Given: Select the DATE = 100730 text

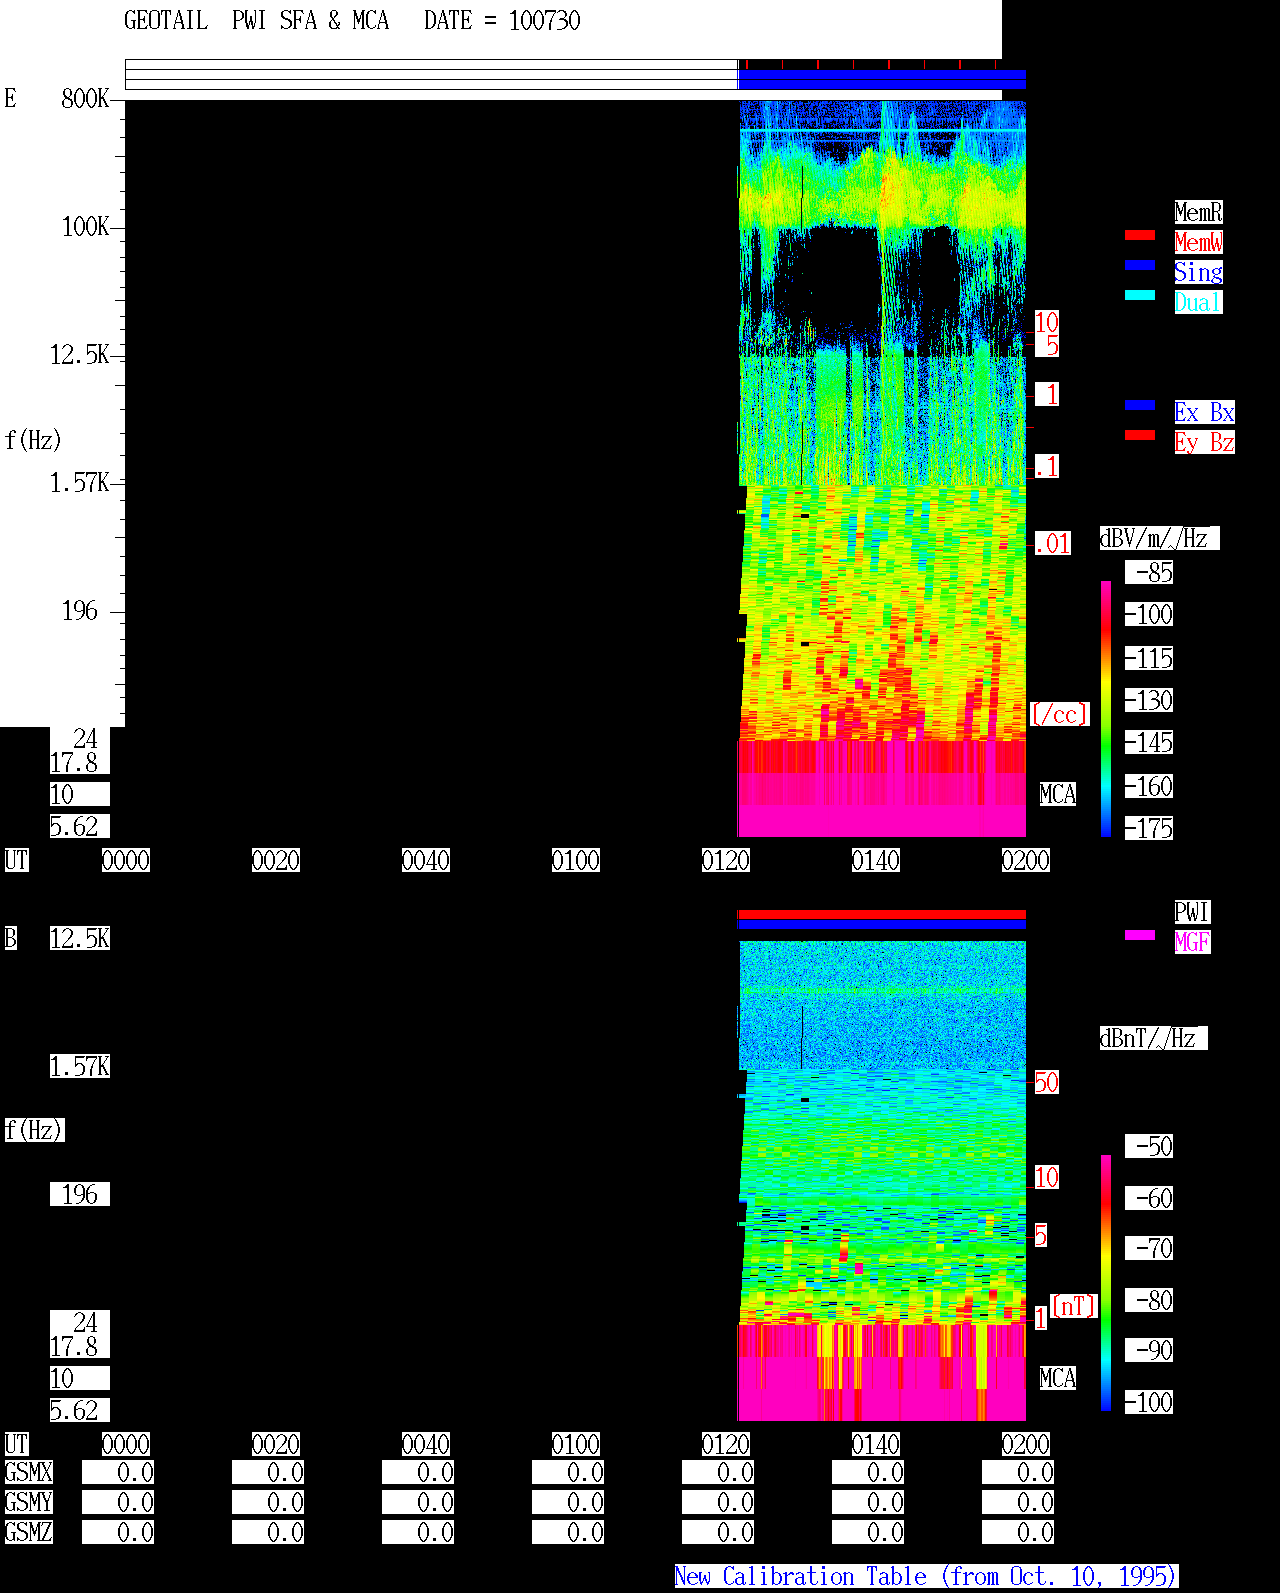Looking at the screenshot, I should click(x=502, y=21).
